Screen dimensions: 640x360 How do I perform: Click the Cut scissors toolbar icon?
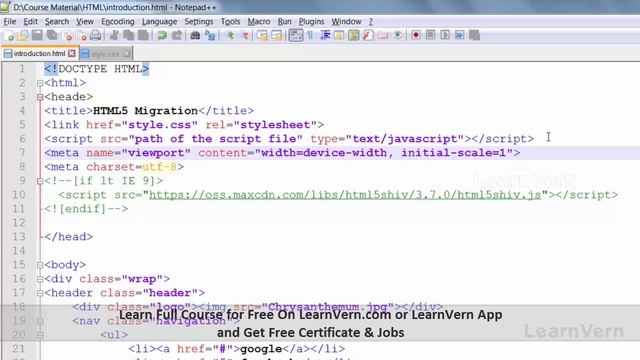coord(114,36)
